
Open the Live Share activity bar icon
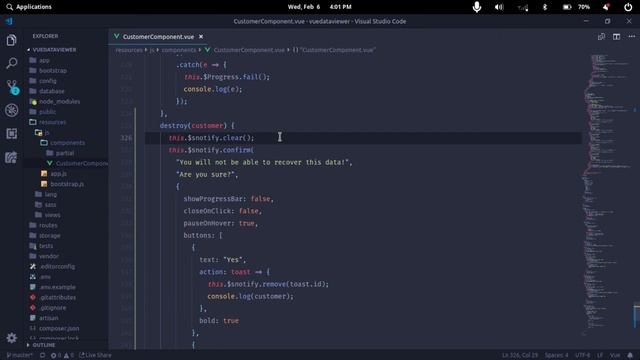11,157
